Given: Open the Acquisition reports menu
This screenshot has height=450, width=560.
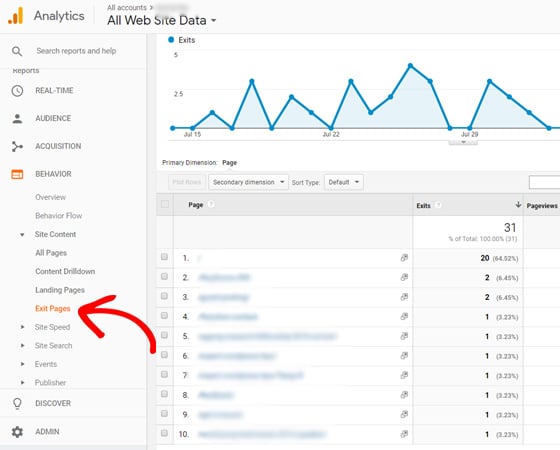Looking at the screenshot, I should click(x=58, y=146).
